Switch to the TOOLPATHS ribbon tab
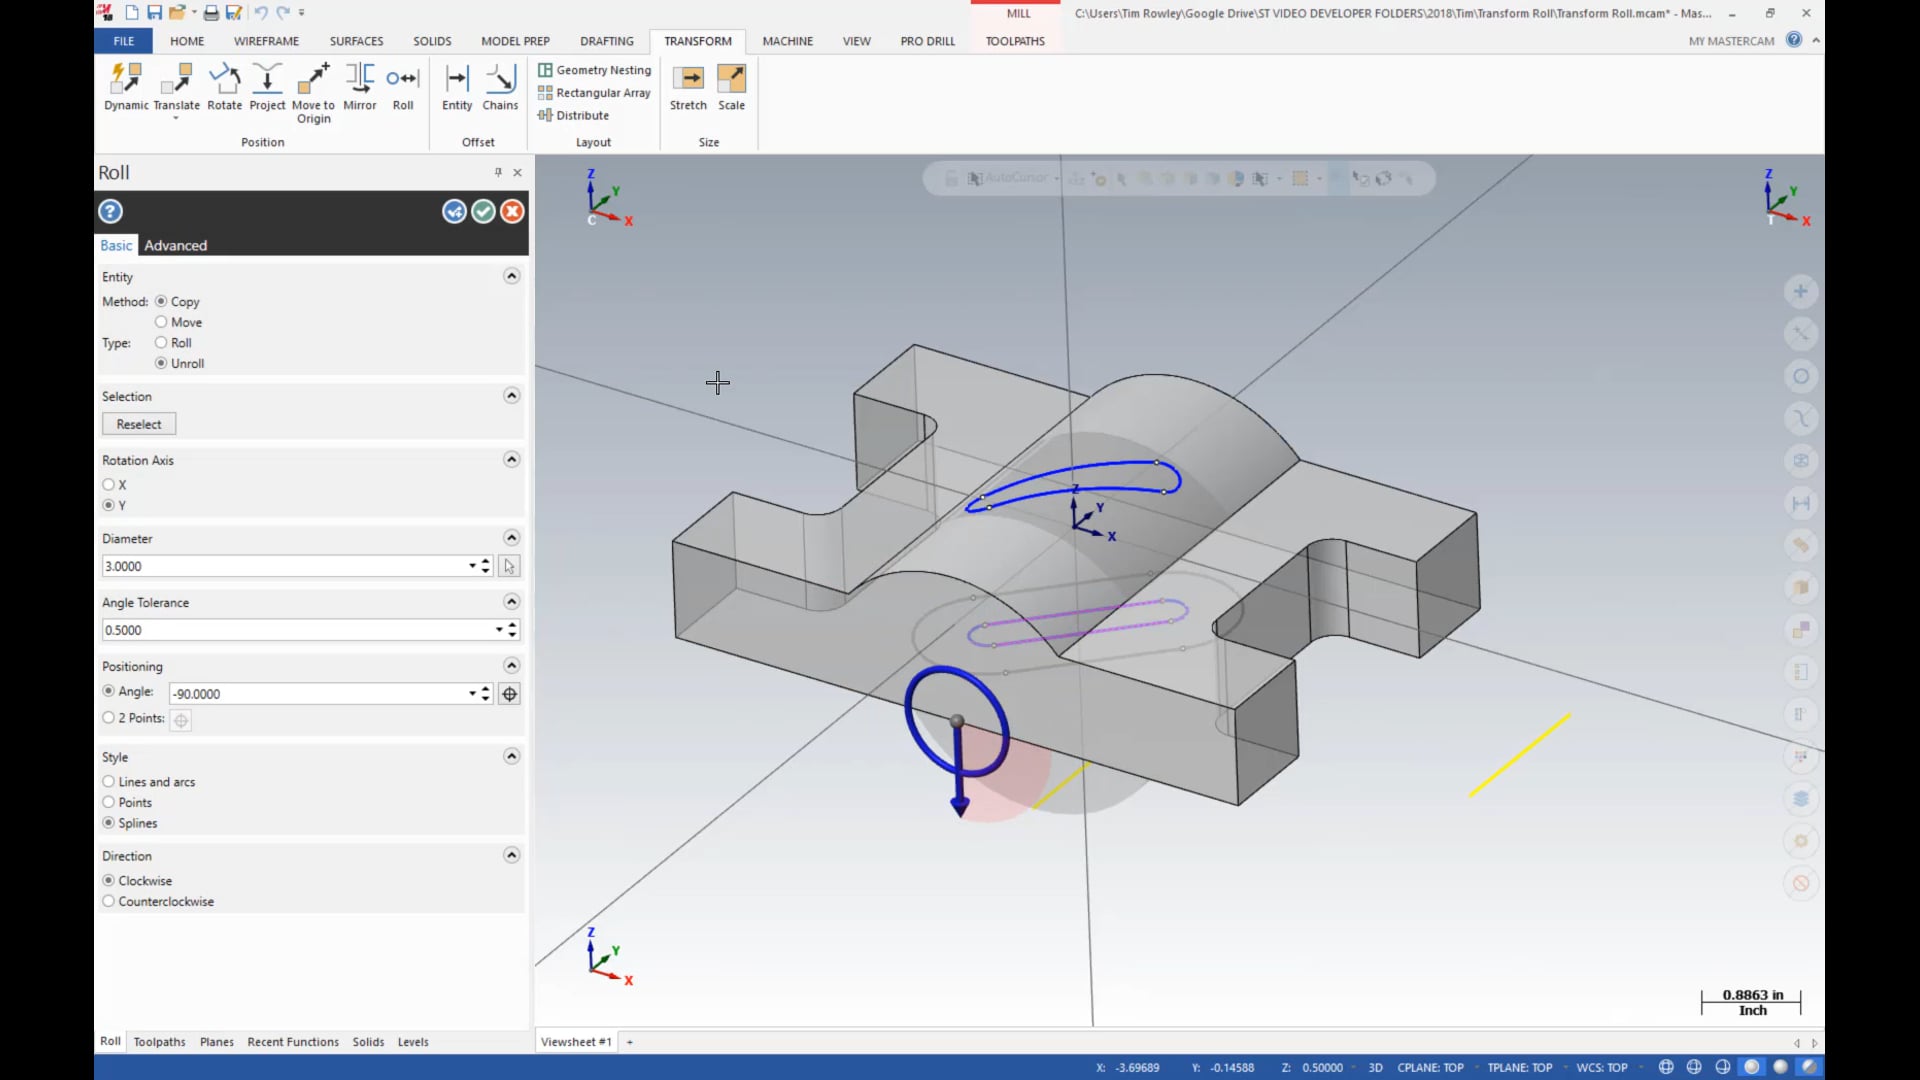 coord(1015,41)
